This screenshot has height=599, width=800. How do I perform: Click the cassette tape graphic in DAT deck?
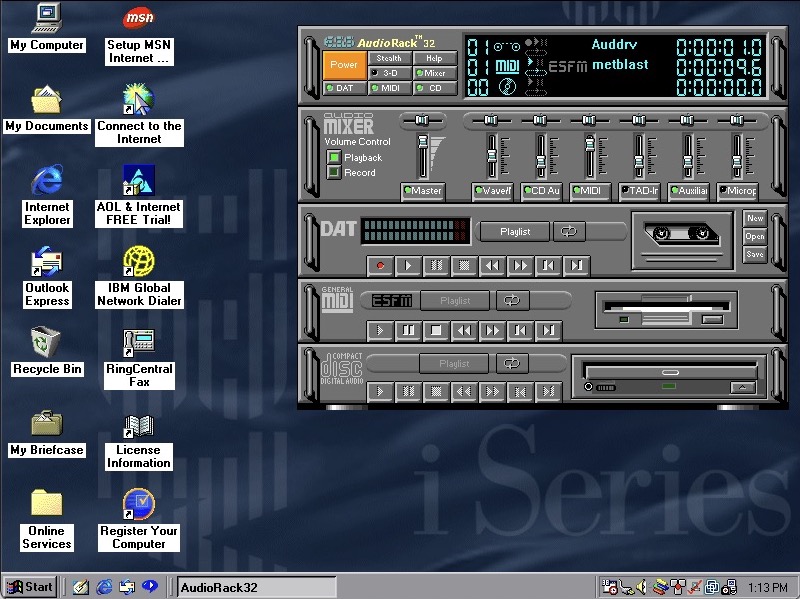click(680, 234)
